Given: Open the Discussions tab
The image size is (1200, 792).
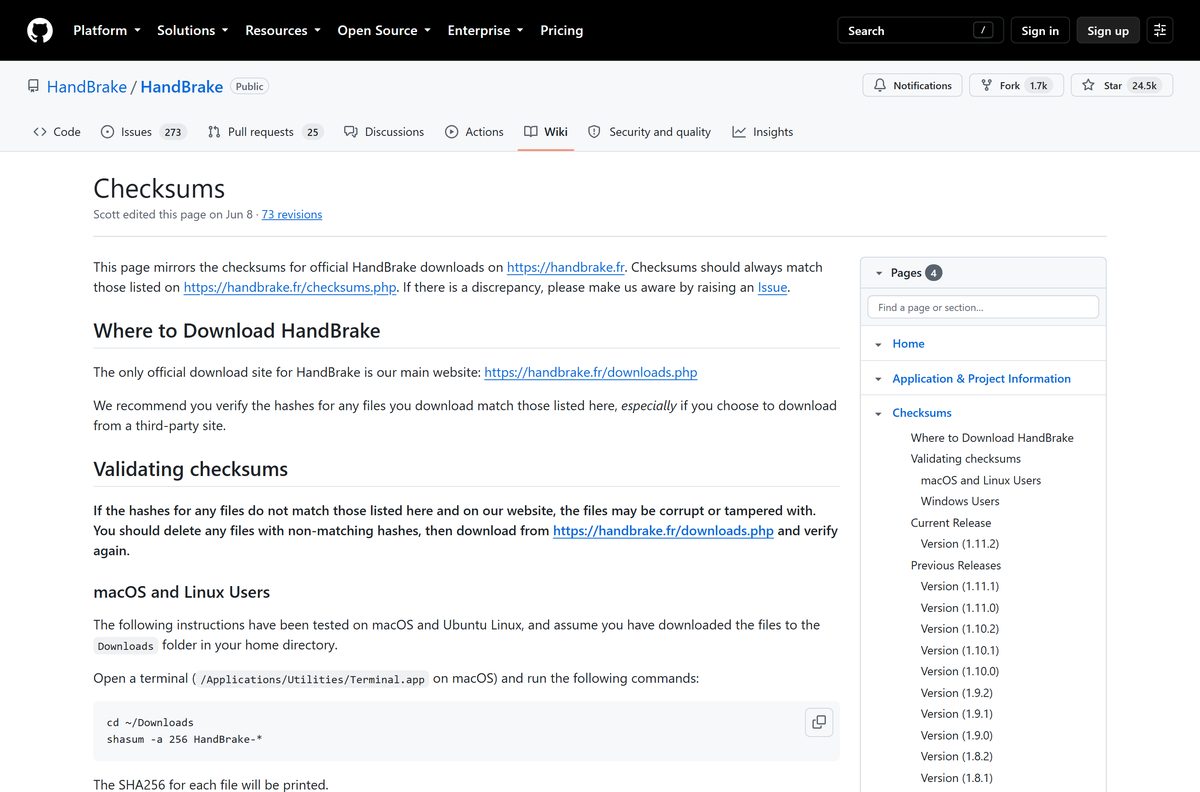Looking at the screenshot, I should coord(384,132).
